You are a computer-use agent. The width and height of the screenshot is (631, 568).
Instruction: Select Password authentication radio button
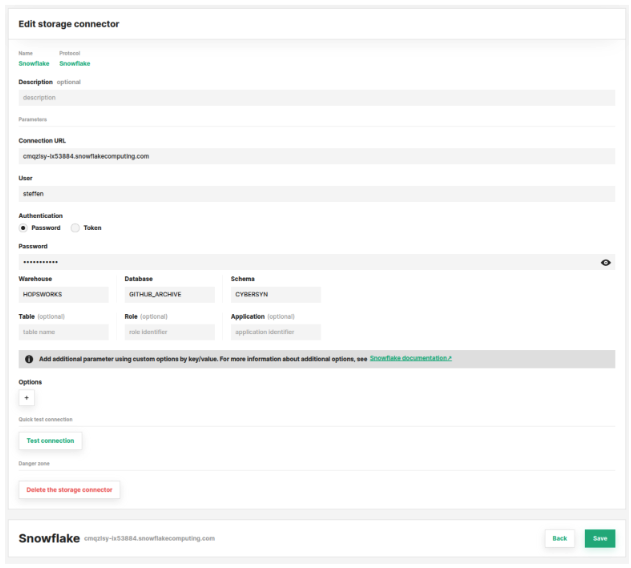23,228
